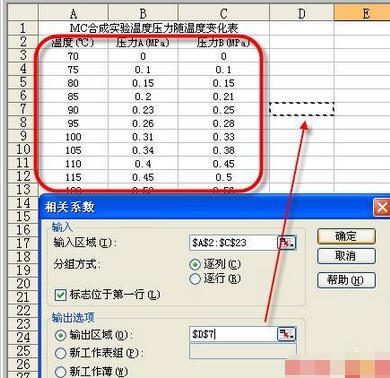Click the 确定 button
Viewport: 390px width, 378px height.
pyautogui.click(x=346, y=236)
